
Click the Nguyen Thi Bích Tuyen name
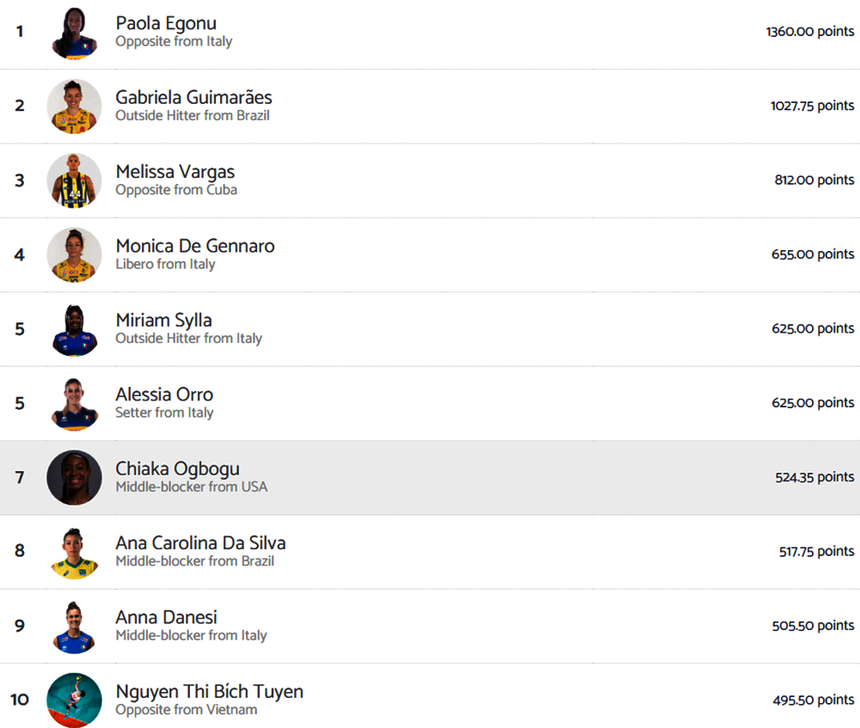click(209, 692)
